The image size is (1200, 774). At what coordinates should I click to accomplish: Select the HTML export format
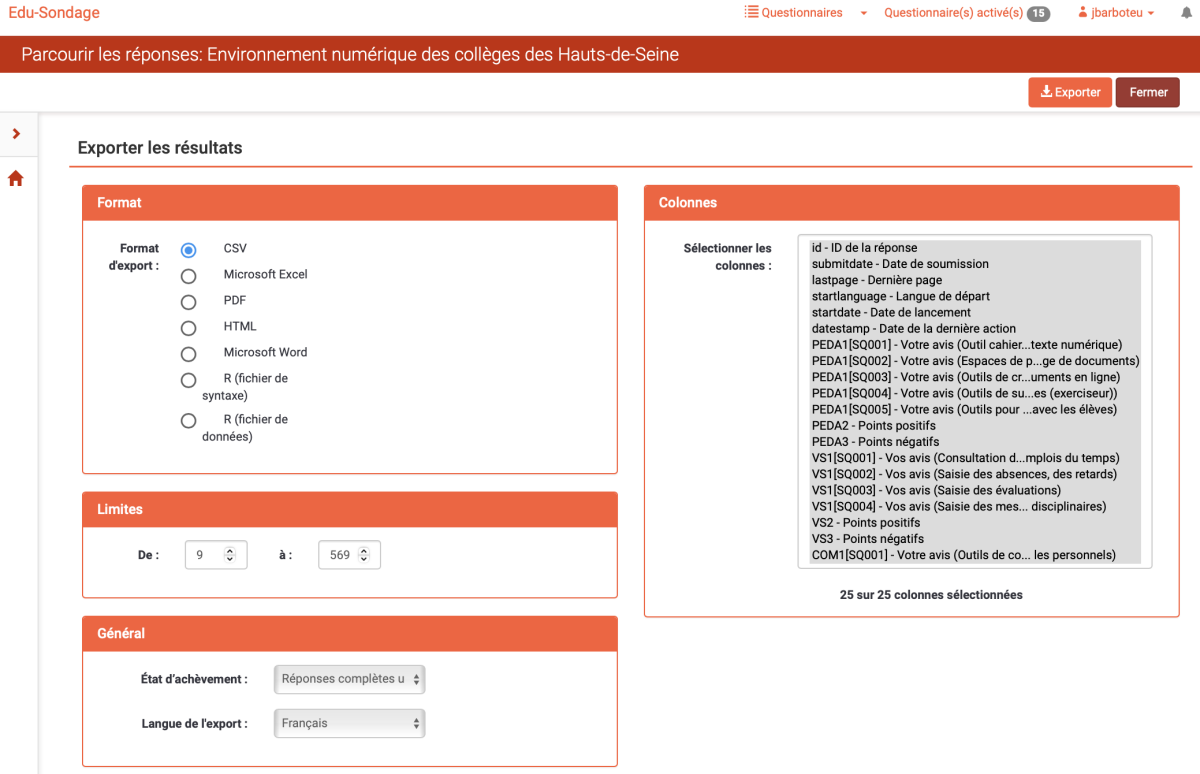(x=188, y=328)
